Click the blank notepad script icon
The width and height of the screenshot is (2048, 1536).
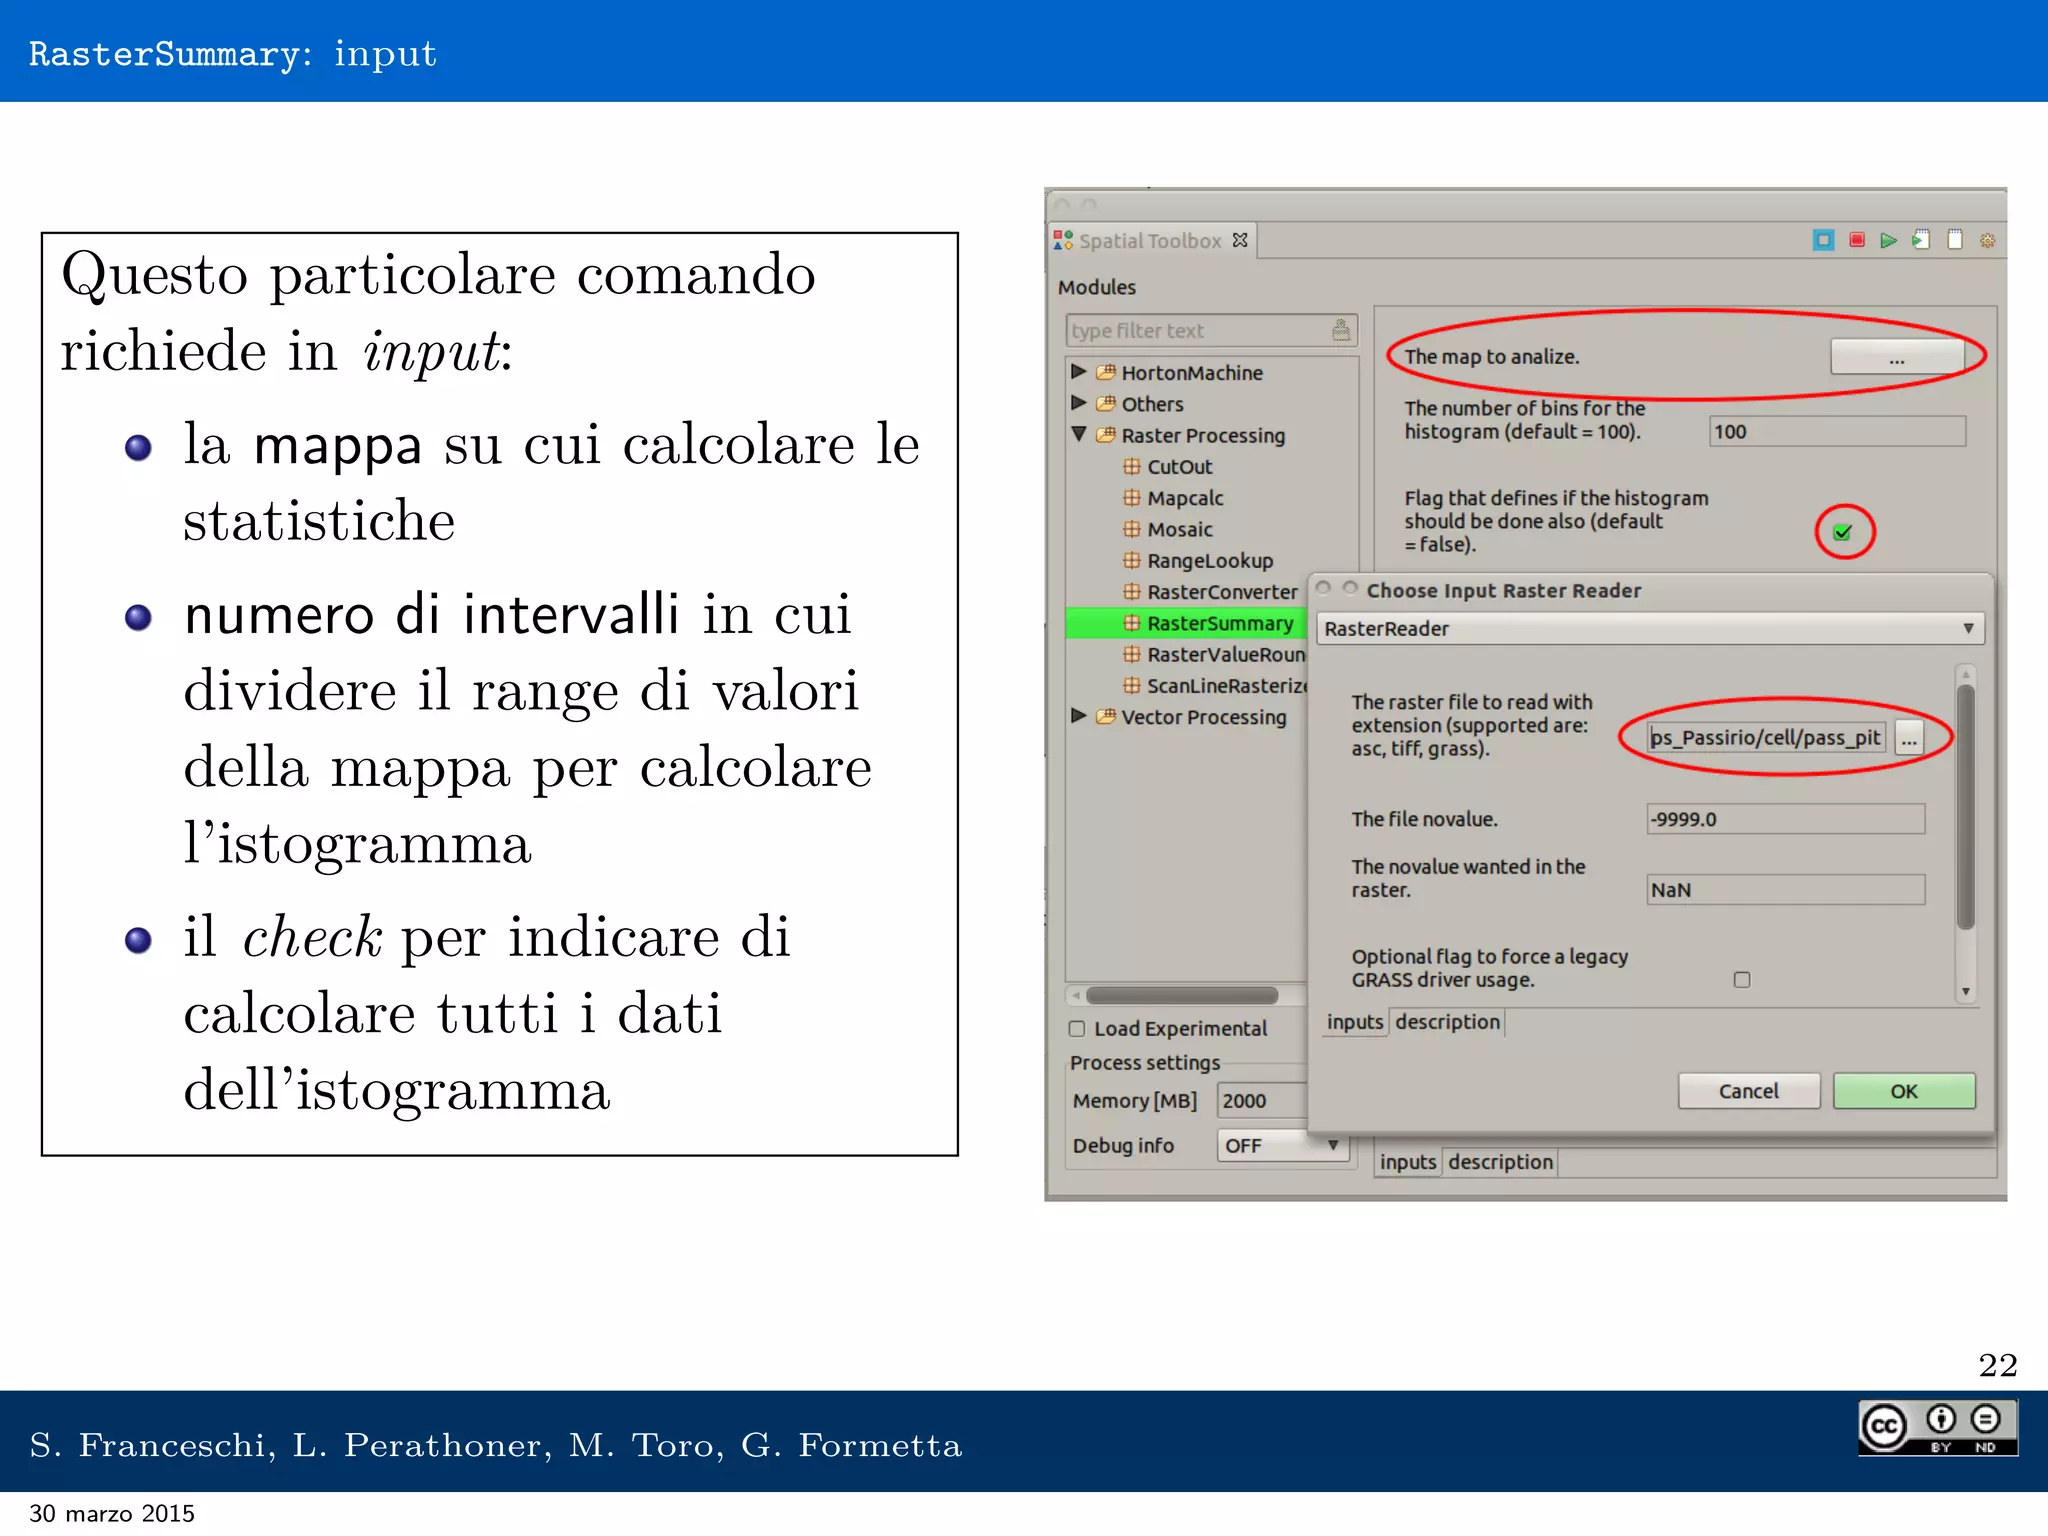(1955, 239)
